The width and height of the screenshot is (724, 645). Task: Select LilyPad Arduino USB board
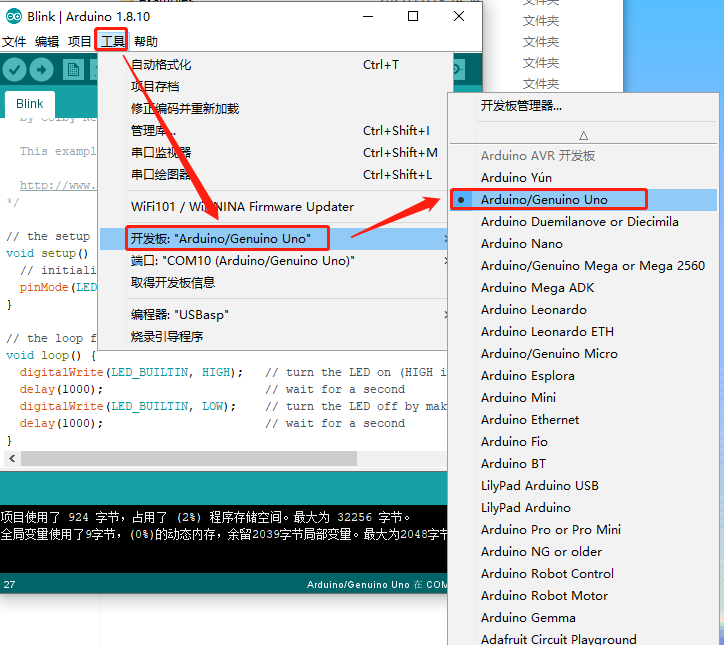(584, 486)
